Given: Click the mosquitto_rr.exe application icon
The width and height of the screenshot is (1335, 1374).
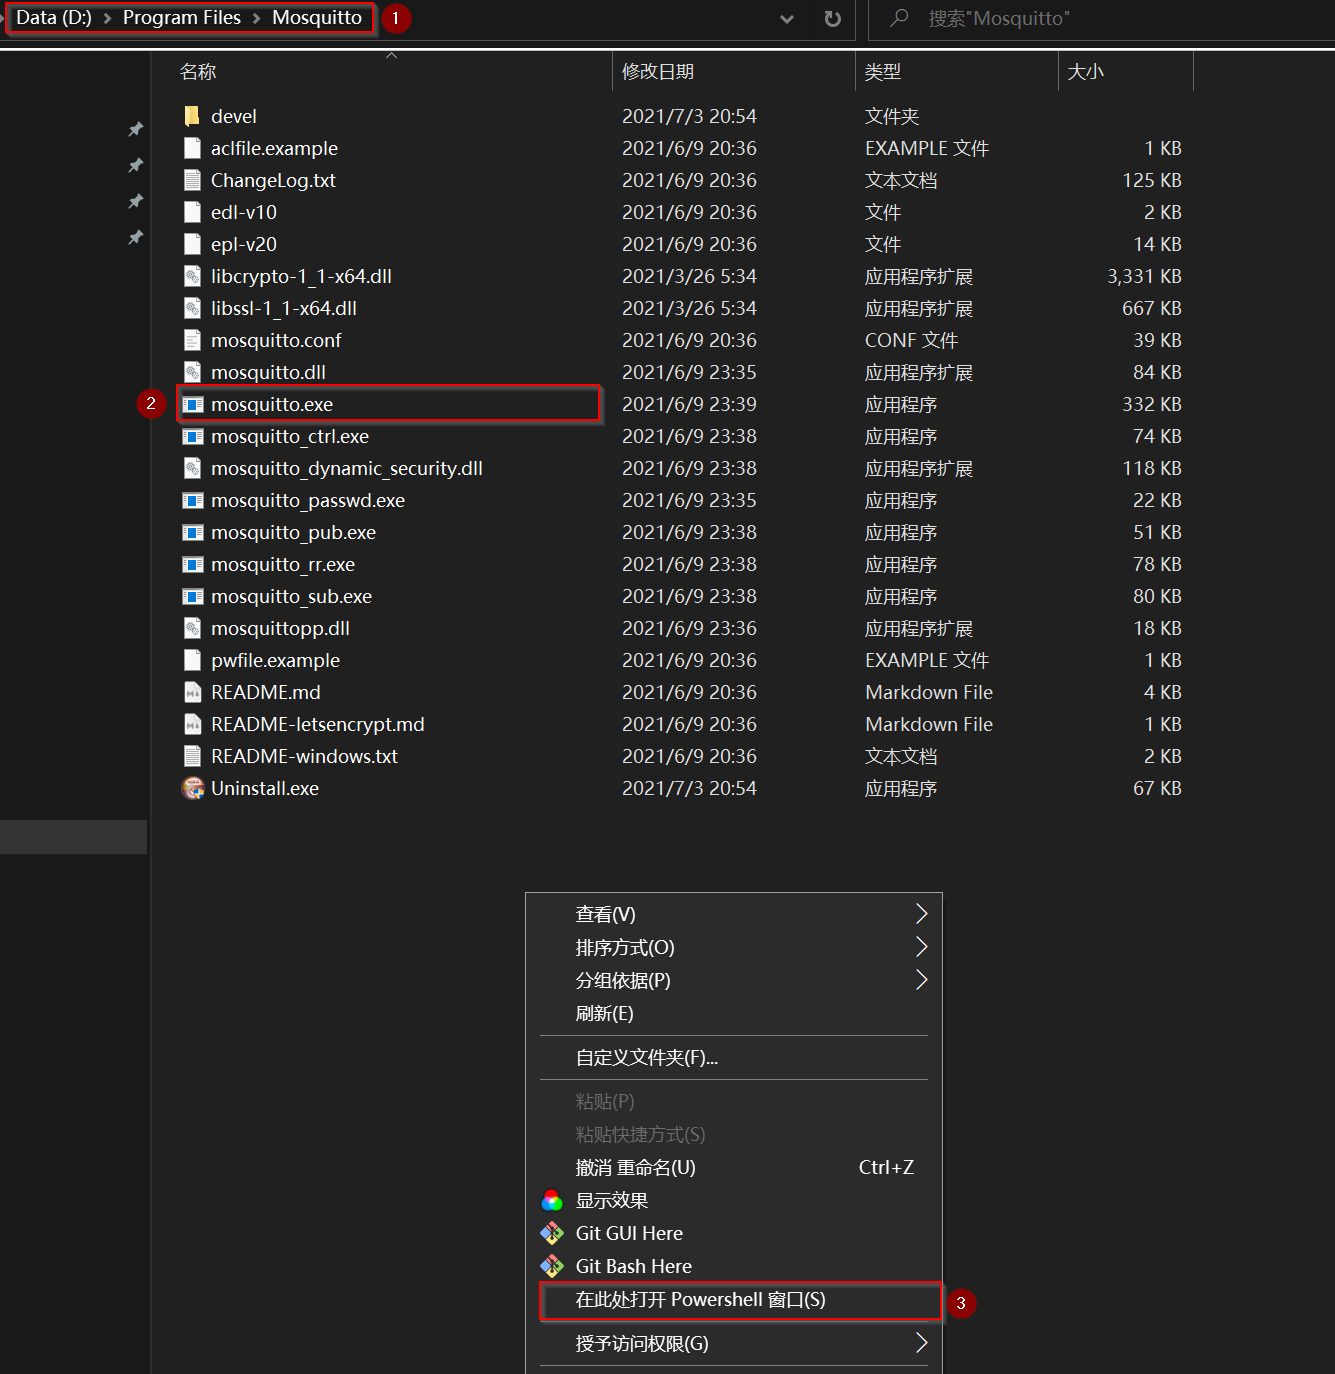Looking at the screenshot, I should (x=193, y=564).
